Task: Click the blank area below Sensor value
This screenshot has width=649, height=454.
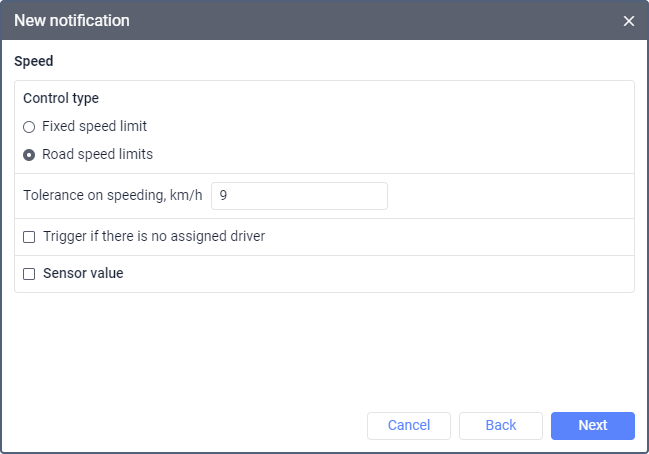Action: point(324,350)
